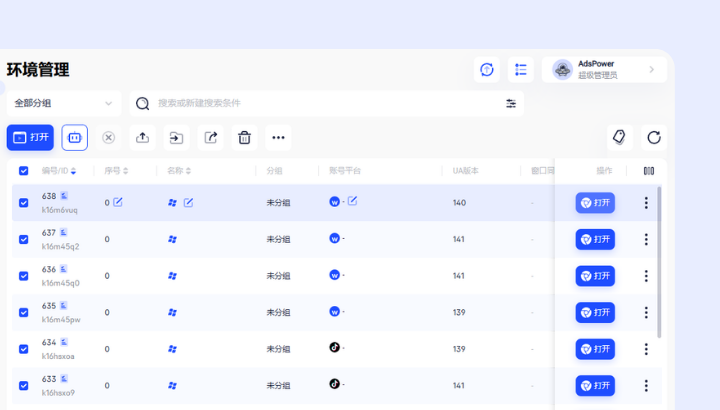Image resolution: width=720 pixels, height=410 pixels.
Task: Open the vertical dots menu for row 633
Action: pos(646,386)
